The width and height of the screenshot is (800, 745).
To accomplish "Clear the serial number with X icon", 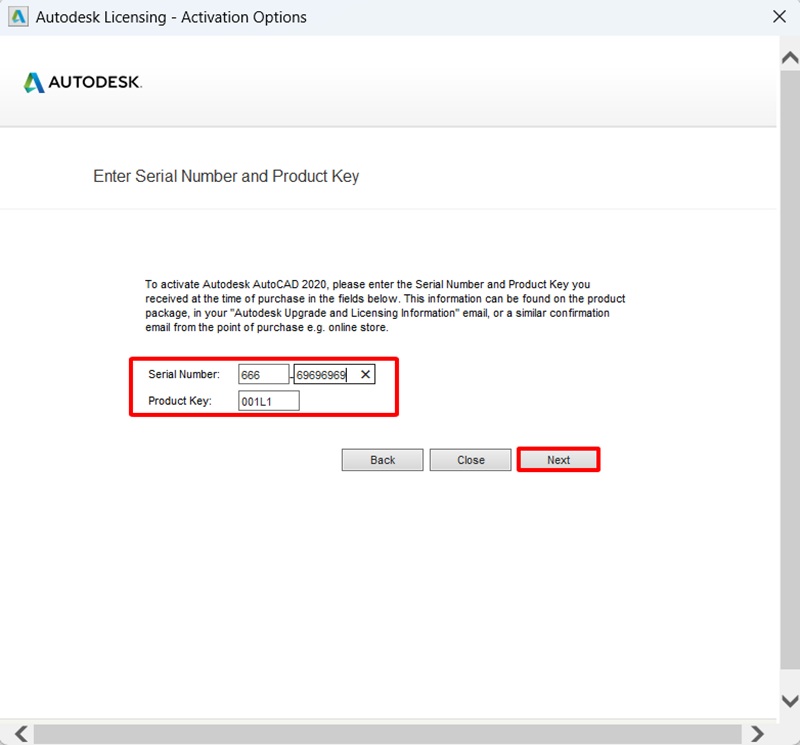I will click(365, 375).
